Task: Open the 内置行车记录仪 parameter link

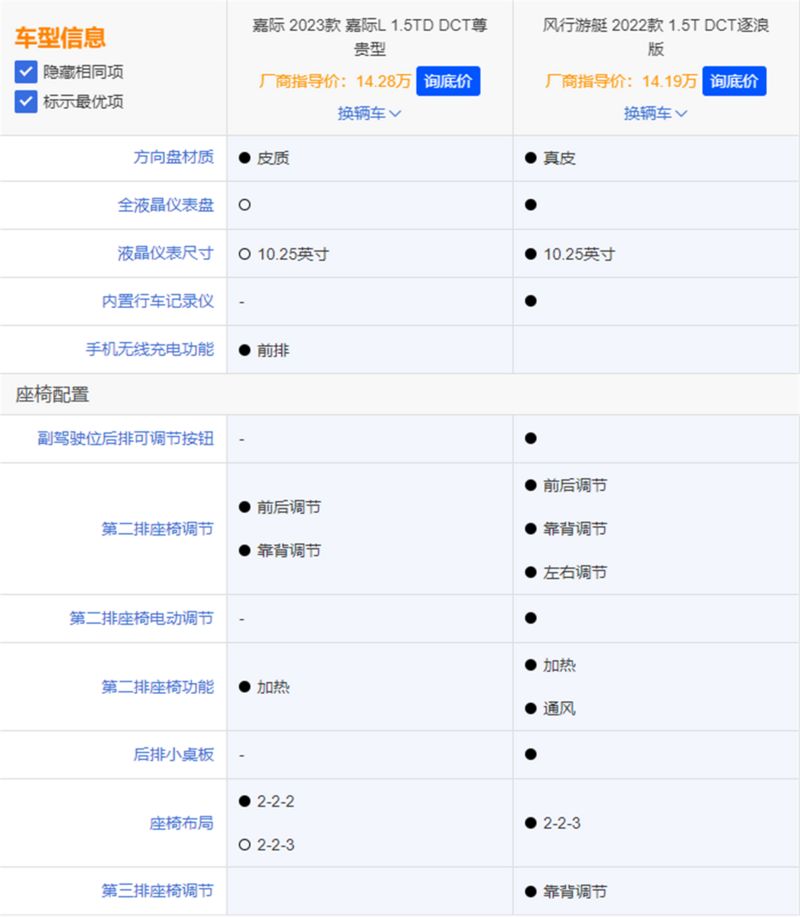Action: click(158, 301)
